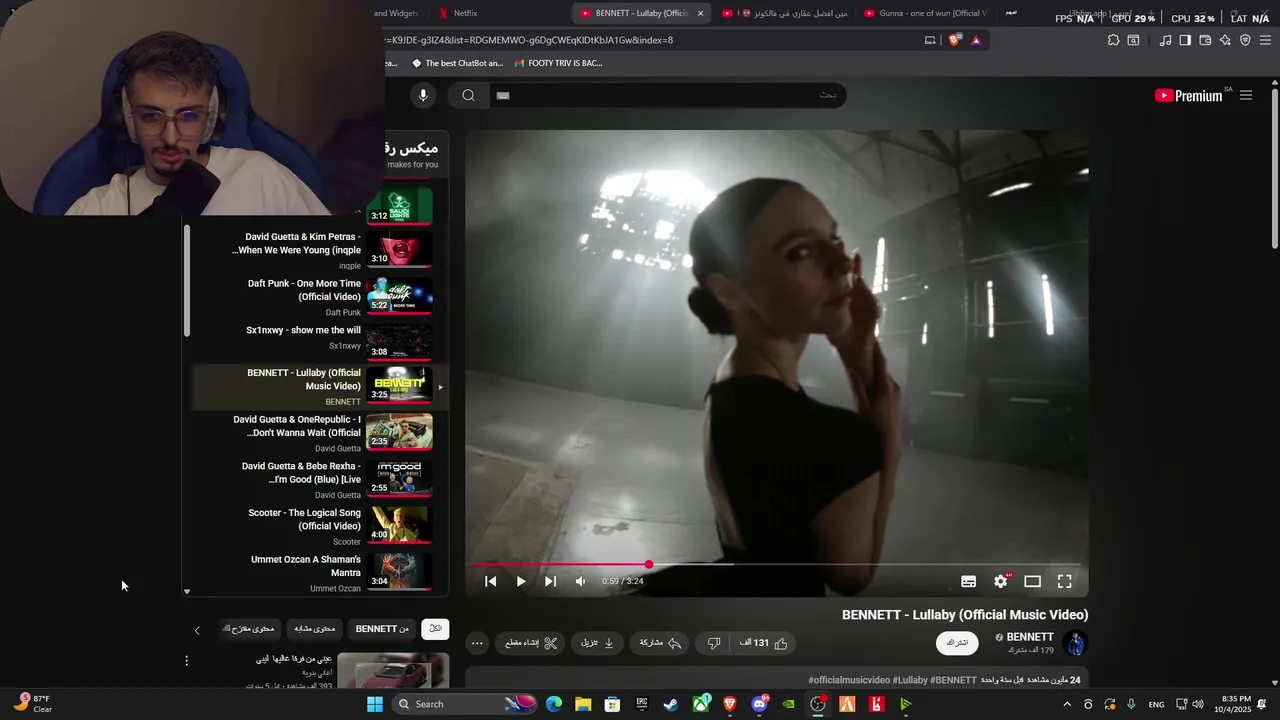Image resolution: width=1280 pixels, height=720 pixels.
Task: Open player settings gear menu
Action: 1001,581
